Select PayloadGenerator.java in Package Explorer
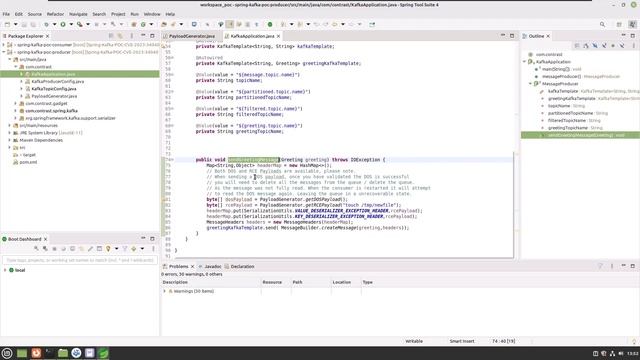Viewport: 640px width, 360px height. 54,96
